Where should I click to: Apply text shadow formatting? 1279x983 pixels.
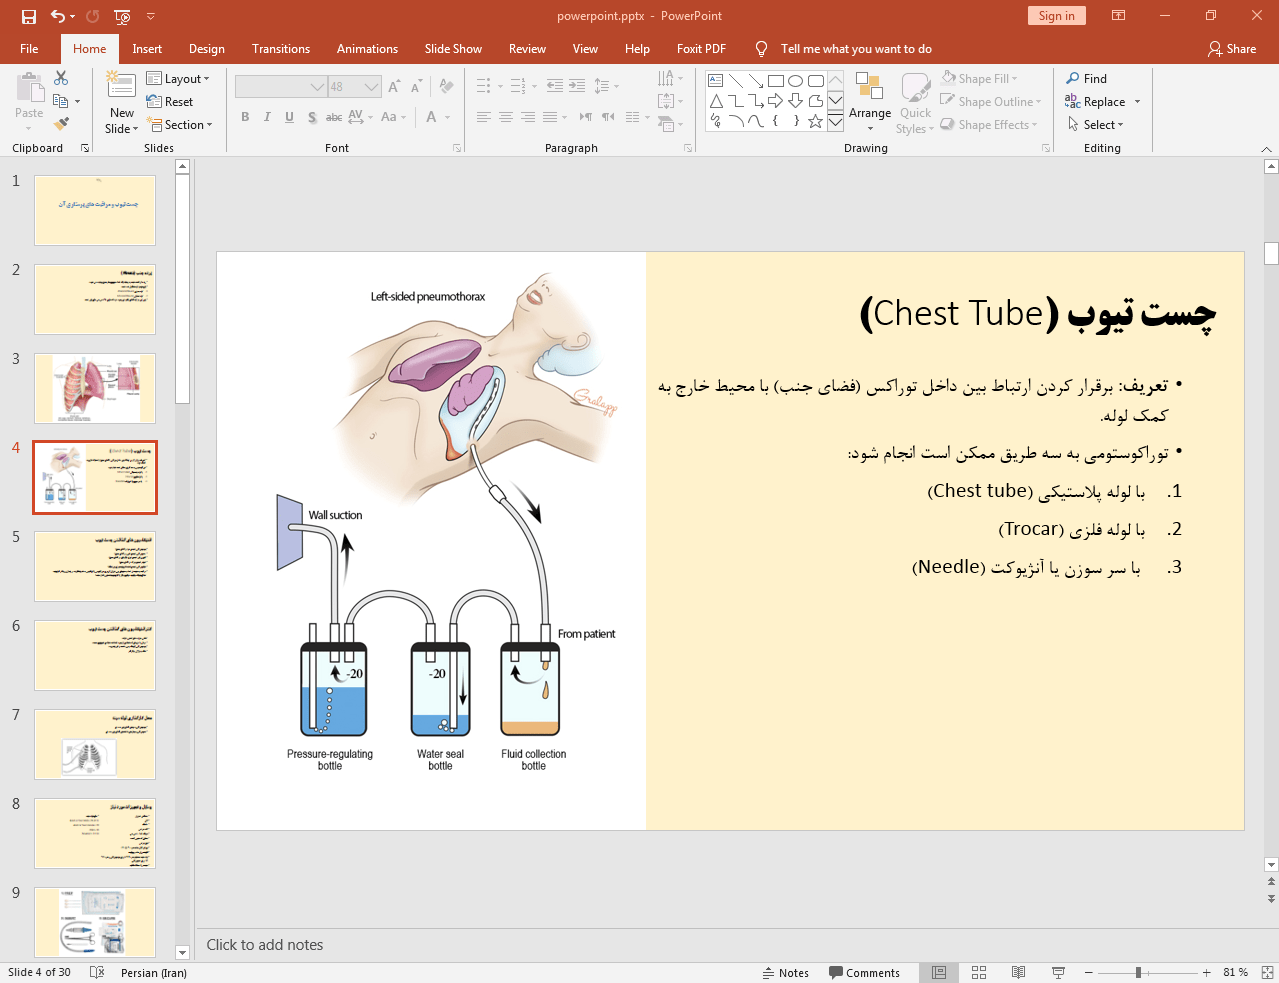(x=312, y=117)
